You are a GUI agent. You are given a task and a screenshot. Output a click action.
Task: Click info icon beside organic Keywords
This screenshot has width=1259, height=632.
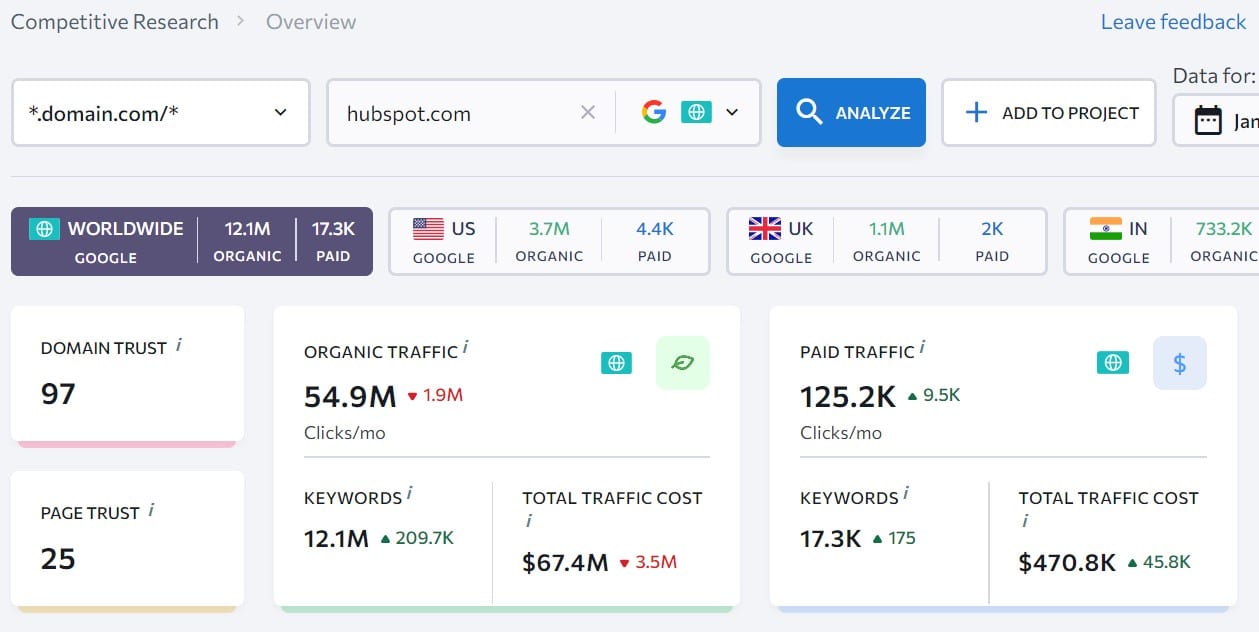point(410,493)
